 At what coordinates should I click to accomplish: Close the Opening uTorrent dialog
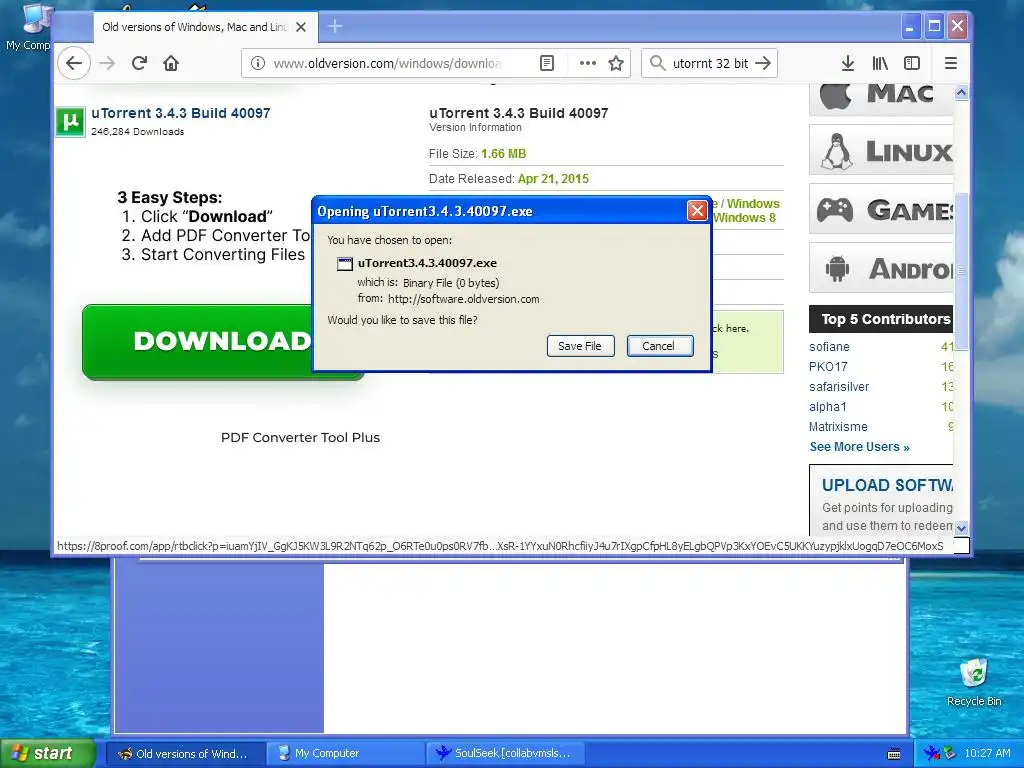(x=697, y=210)
